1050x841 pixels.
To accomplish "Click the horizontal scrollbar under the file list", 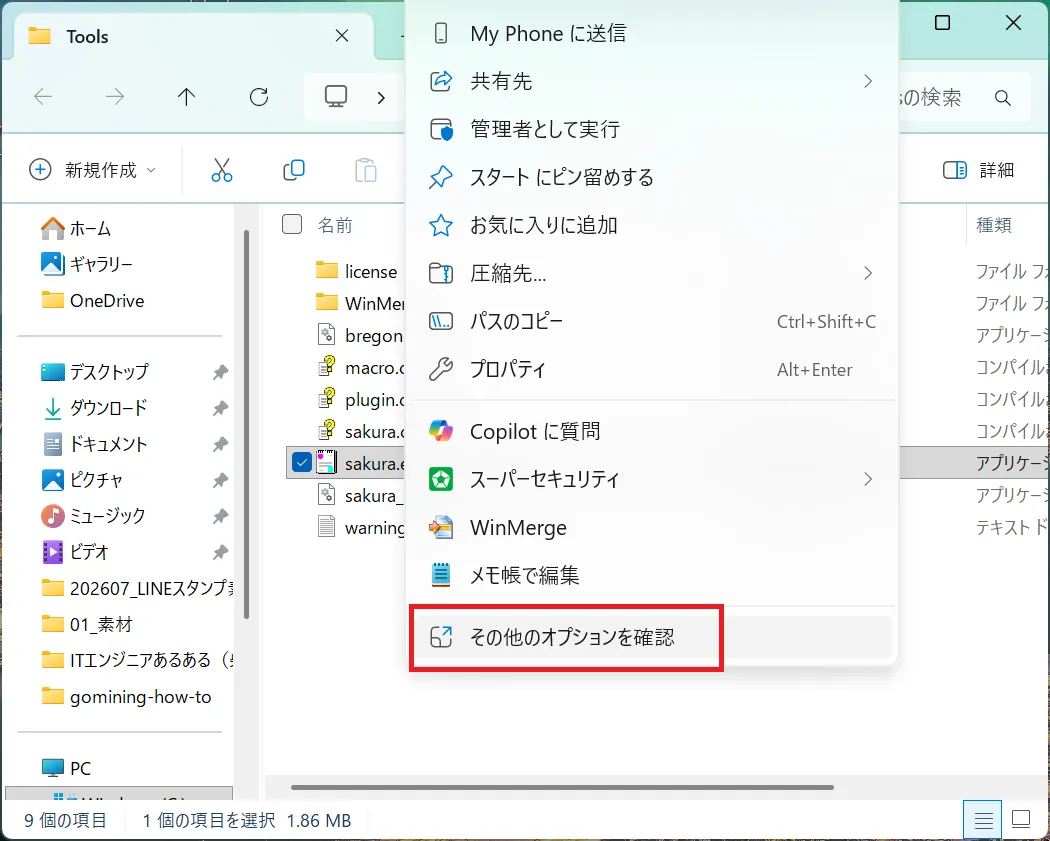I will [562, 787].
